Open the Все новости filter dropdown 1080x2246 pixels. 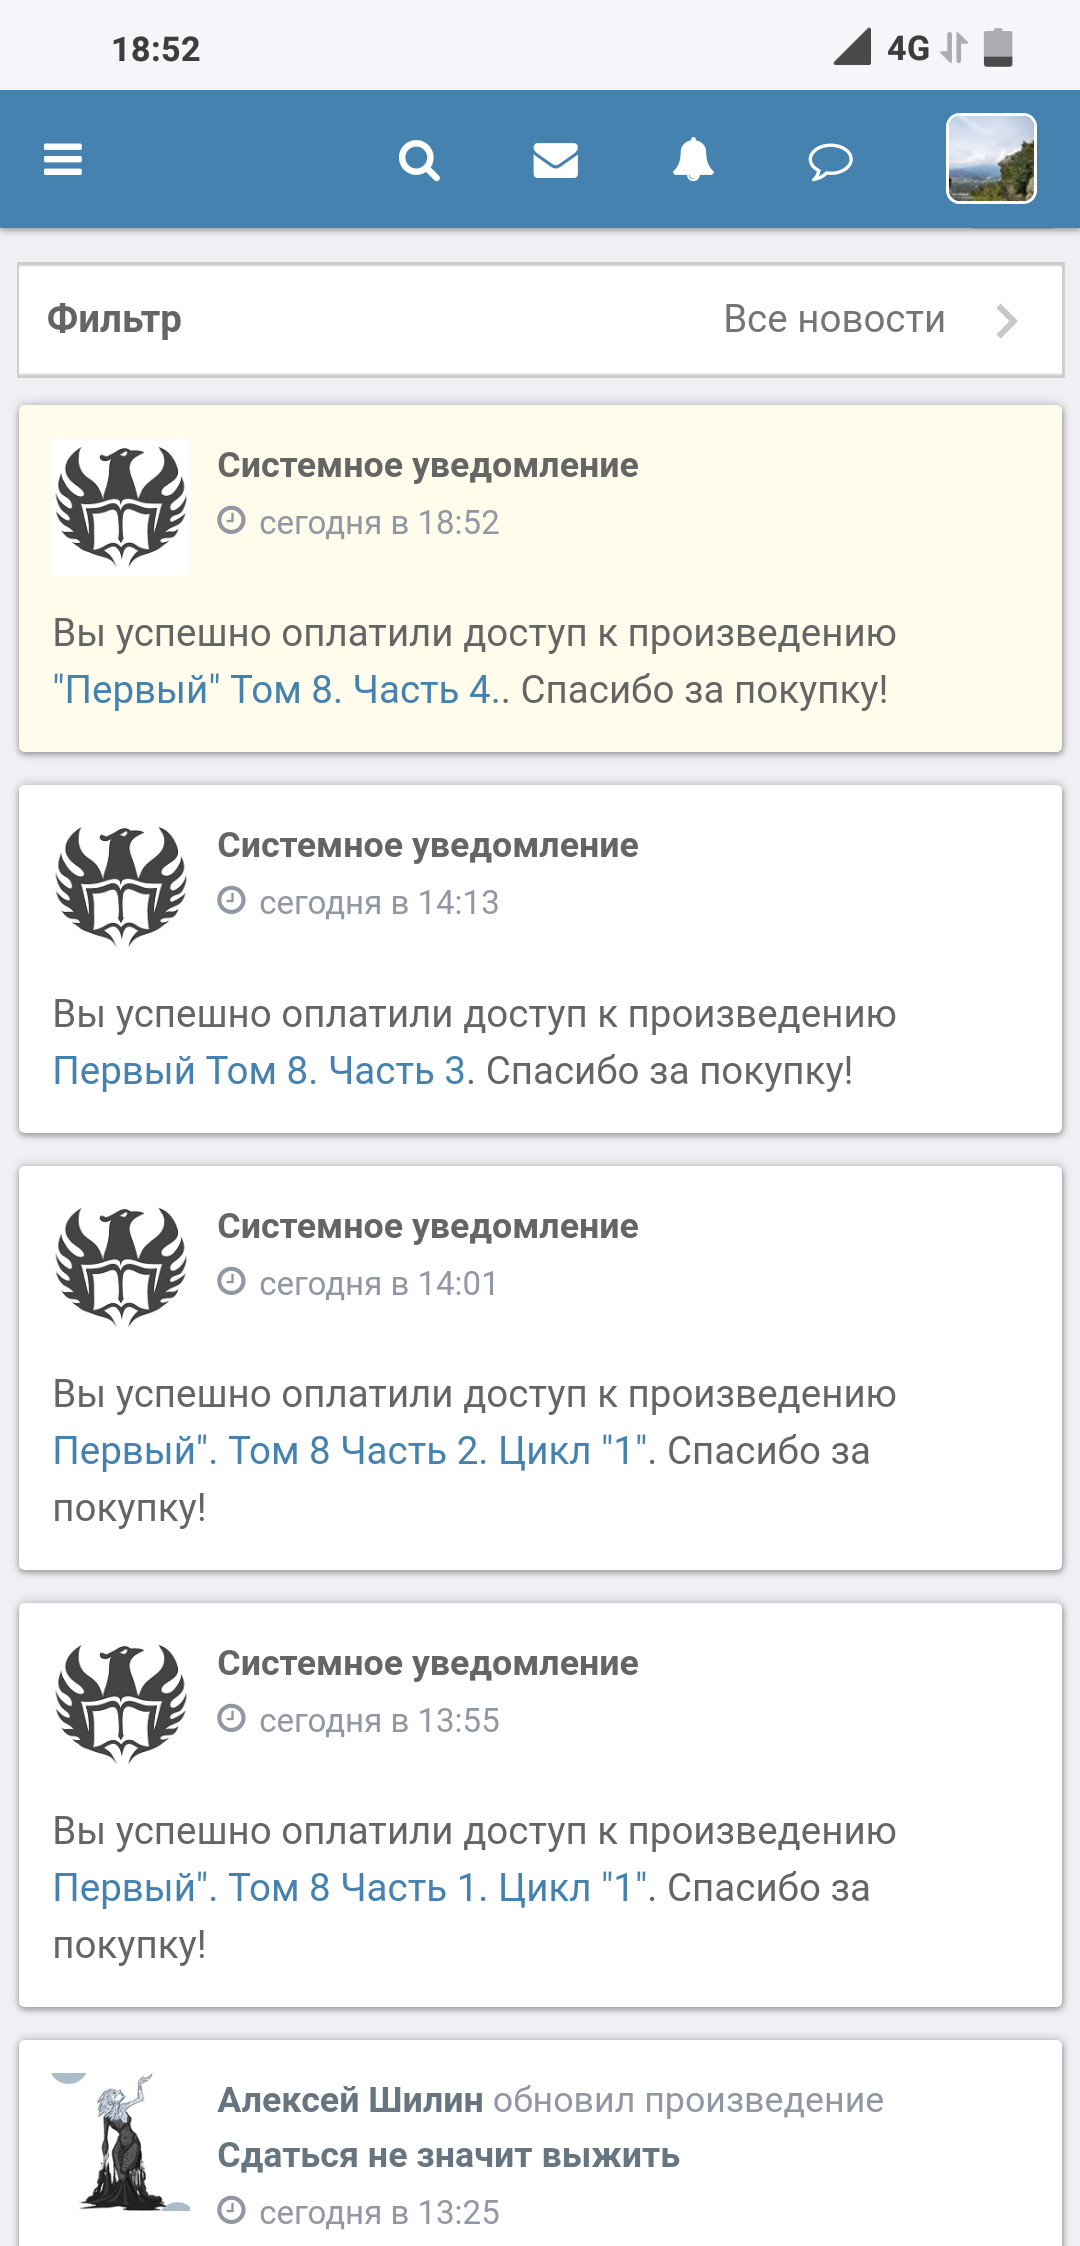(834, 320)
